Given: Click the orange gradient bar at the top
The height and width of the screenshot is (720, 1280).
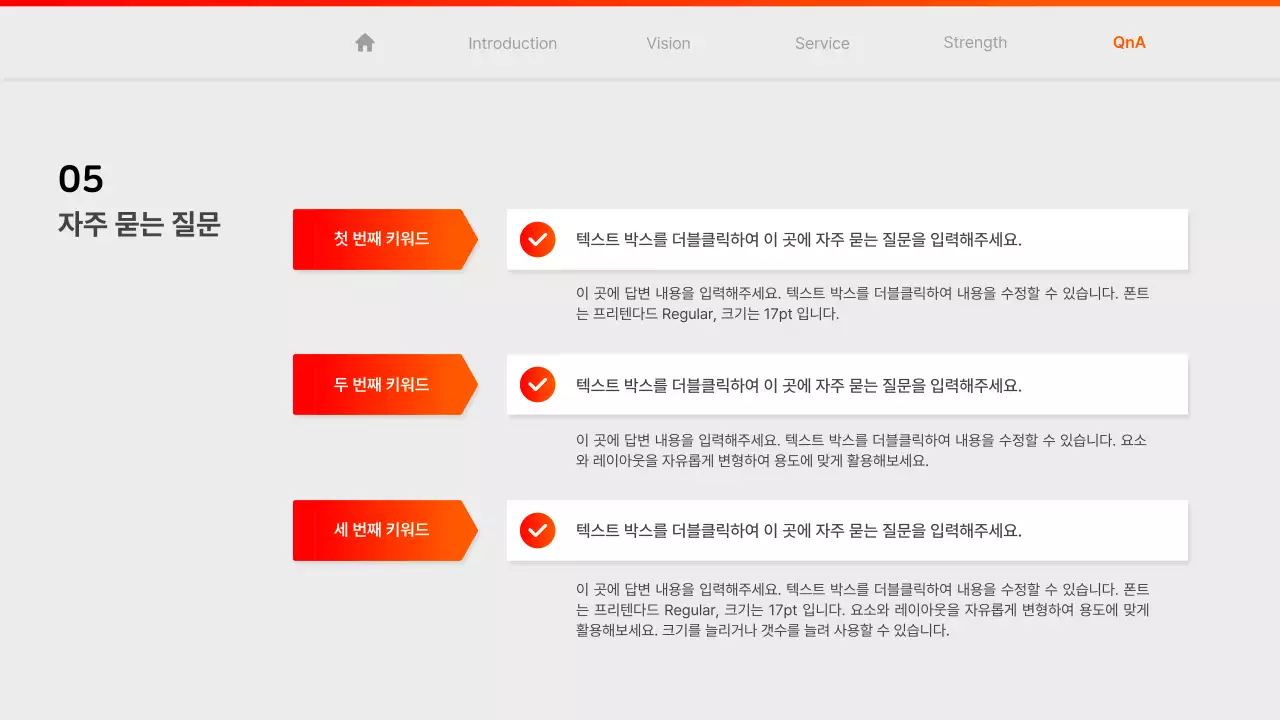Looking at the screenshot, I should (x=640, y=2).
